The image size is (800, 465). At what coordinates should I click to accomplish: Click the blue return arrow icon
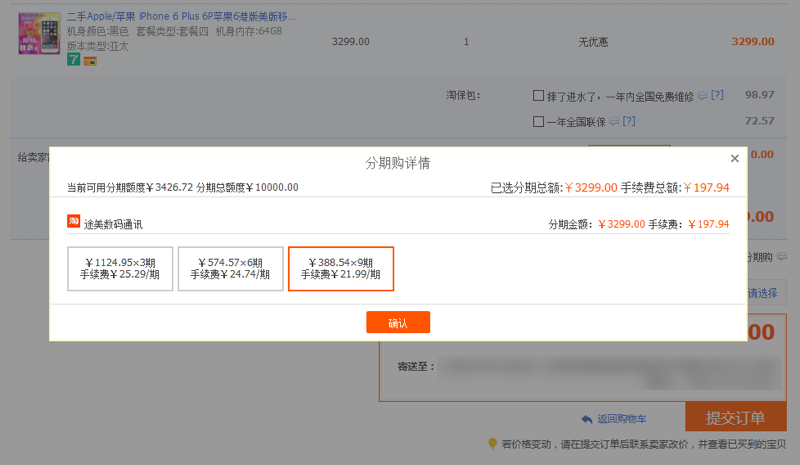(587, 418)
